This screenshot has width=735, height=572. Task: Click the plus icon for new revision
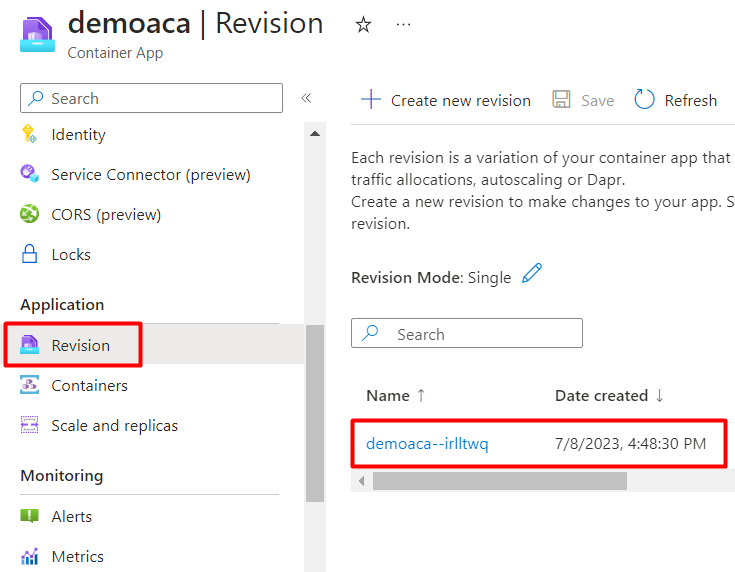pyautogui.click(x=371, y=99)
